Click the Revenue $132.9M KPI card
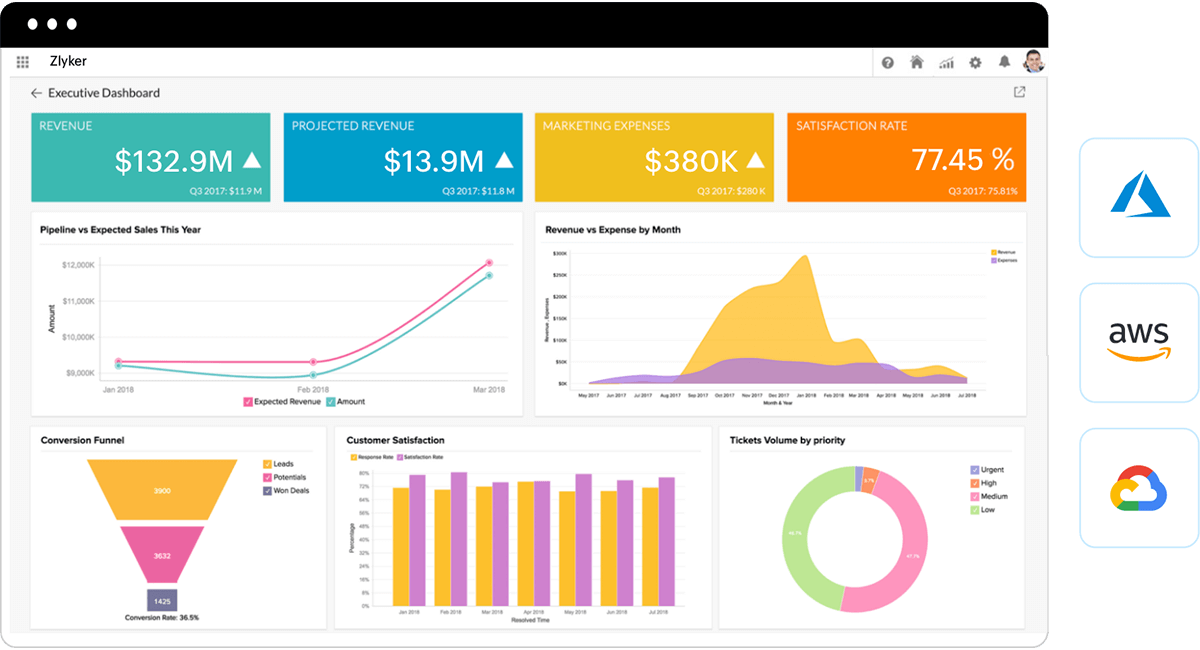 tap(150, 157)
